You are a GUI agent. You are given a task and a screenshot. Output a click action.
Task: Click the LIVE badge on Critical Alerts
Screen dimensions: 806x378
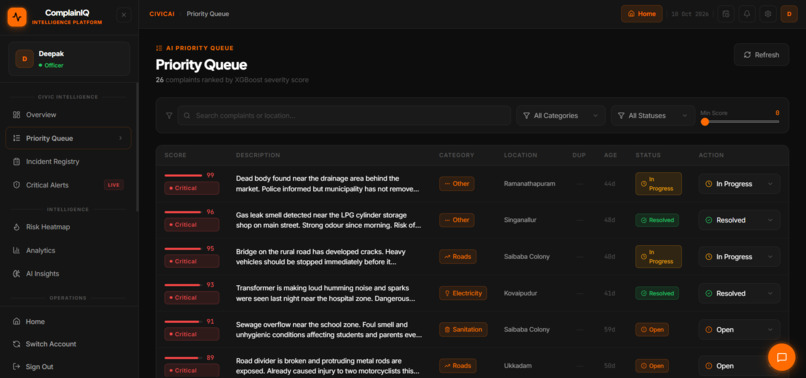tap(114, 185)
